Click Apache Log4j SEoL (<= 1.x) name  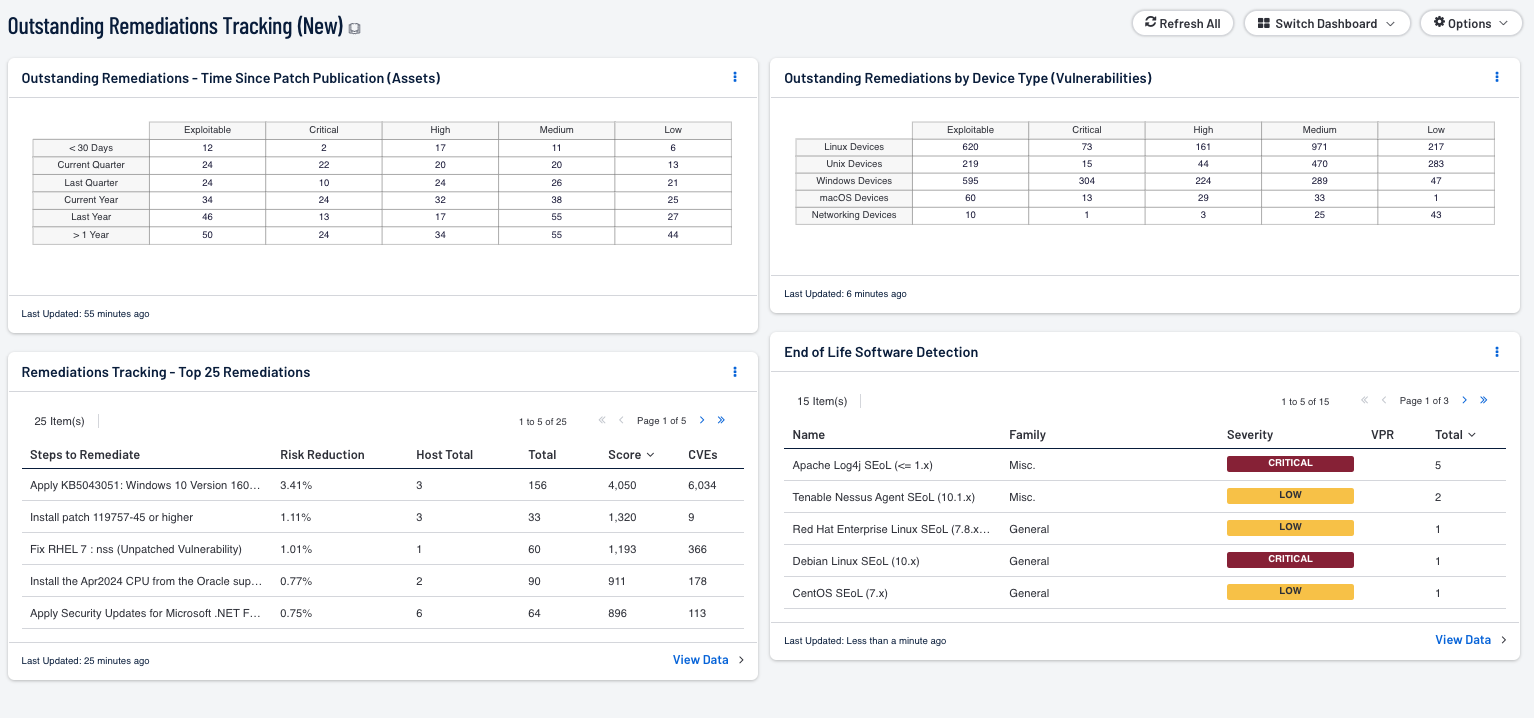coord(862,465)
